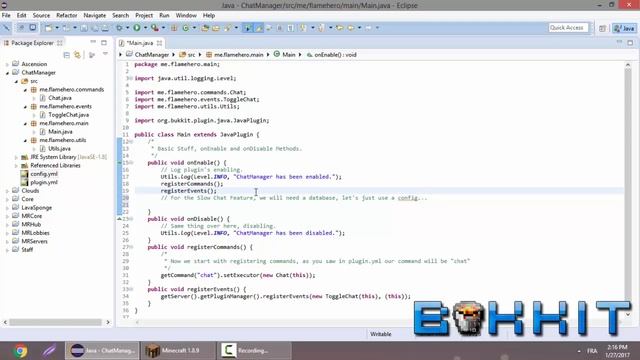
Task: Open the Source menu
Action: 41,16
